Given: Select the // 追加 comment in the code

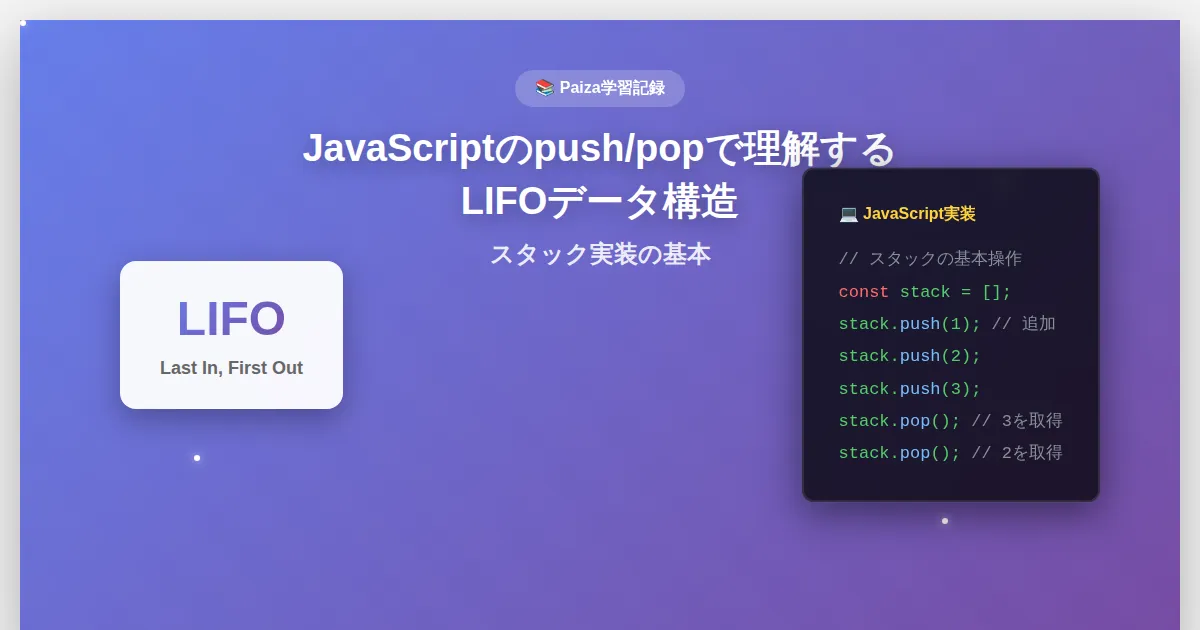Looking at the screenshot, I should point(1024,324).
